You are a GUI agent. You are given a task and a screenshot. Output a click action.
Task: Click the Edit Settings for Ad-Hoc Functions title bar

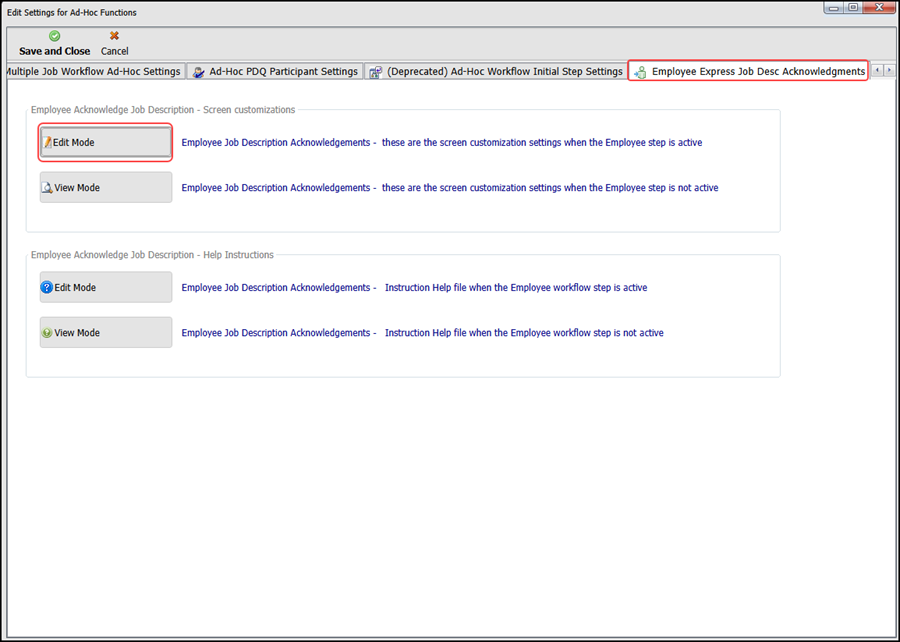point(400,12)
